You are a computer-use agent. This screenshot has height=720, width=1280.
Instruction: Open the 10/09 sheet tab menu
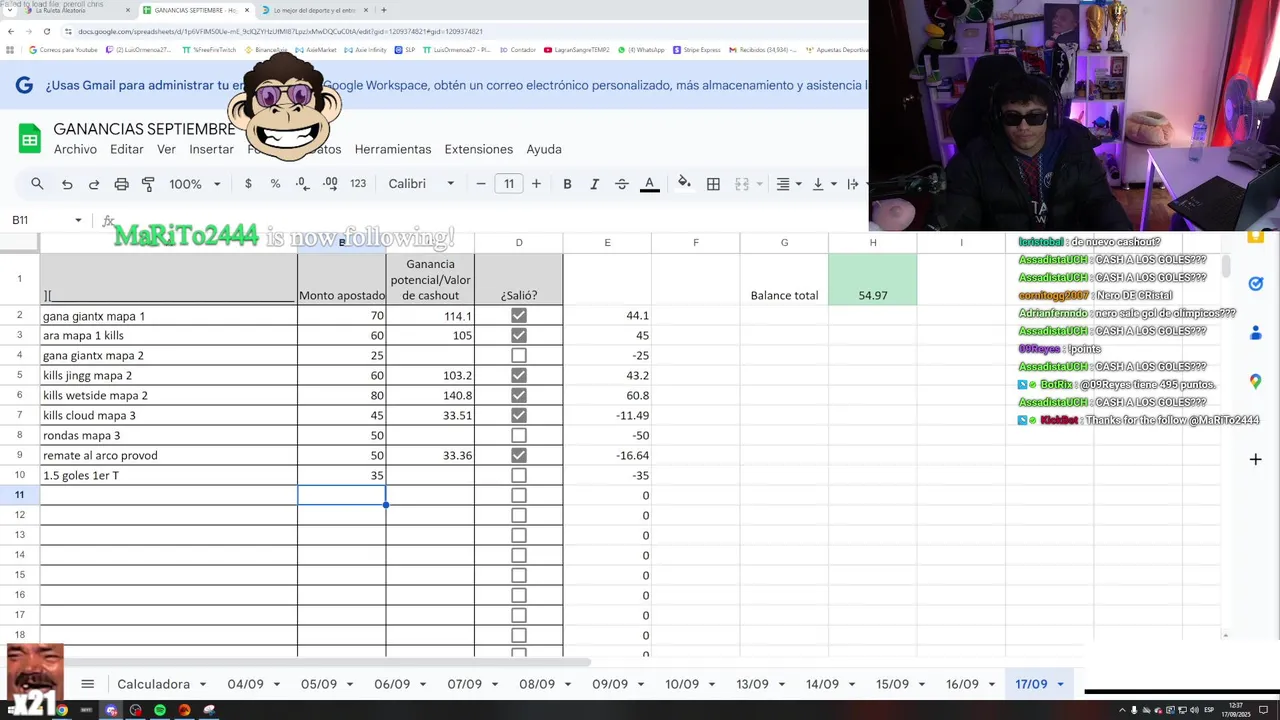712,684
